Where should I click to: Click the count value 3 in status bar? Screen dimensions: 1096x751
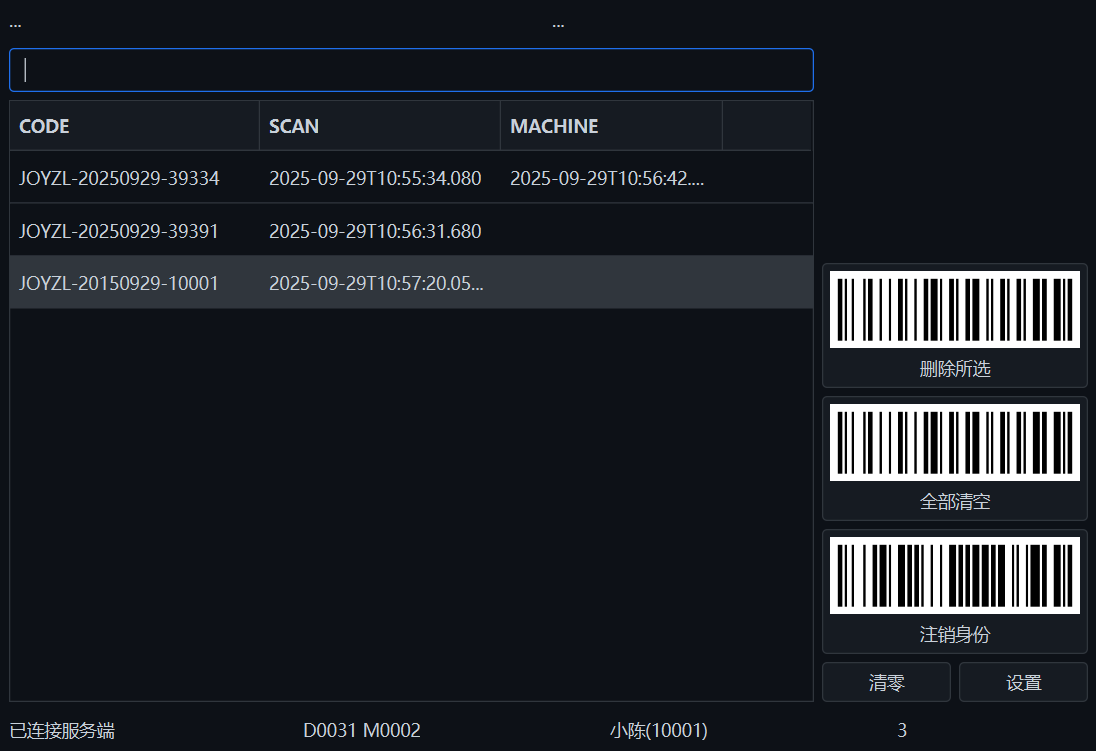tap(902, 731)
